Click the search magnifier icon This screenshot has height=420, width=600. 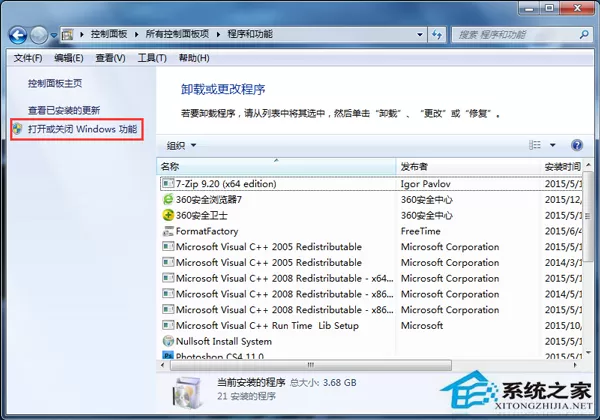tap(584, 35)
